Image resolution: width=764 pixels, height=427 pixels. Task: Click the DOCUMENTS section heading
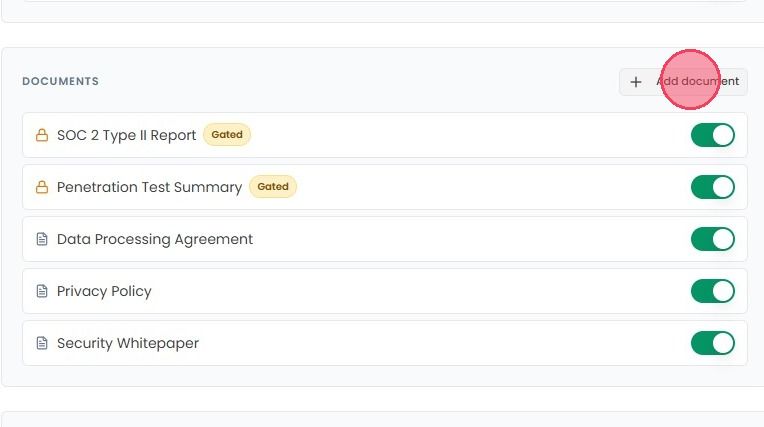pyautogui.click(x=60, y=81)
